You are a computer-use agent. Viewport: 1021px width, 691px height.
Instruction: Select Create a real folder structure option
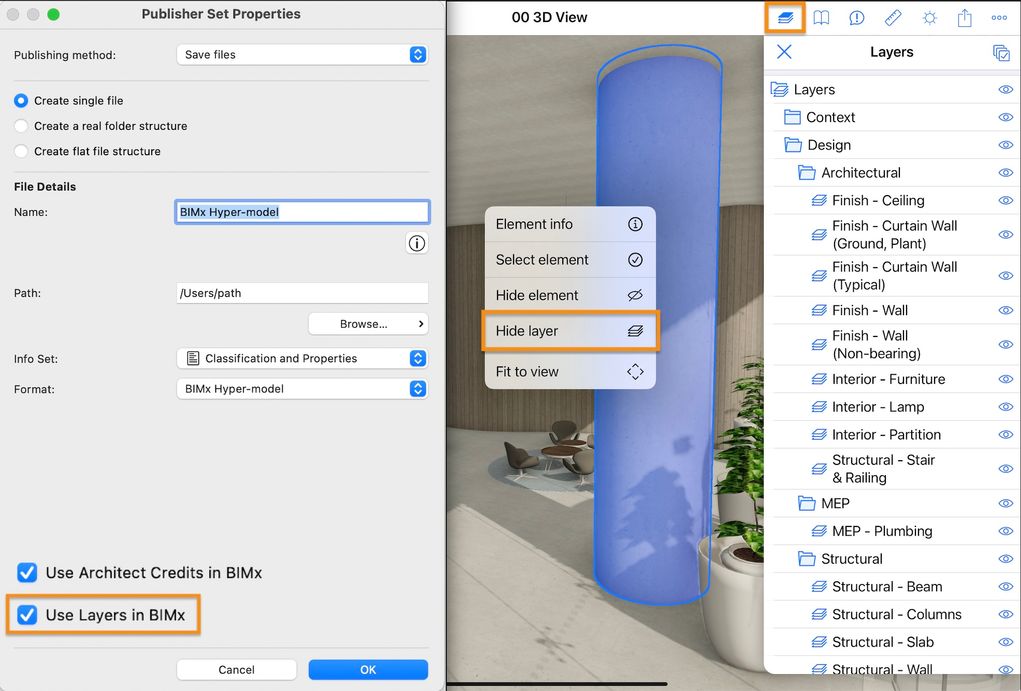[21, 126]
